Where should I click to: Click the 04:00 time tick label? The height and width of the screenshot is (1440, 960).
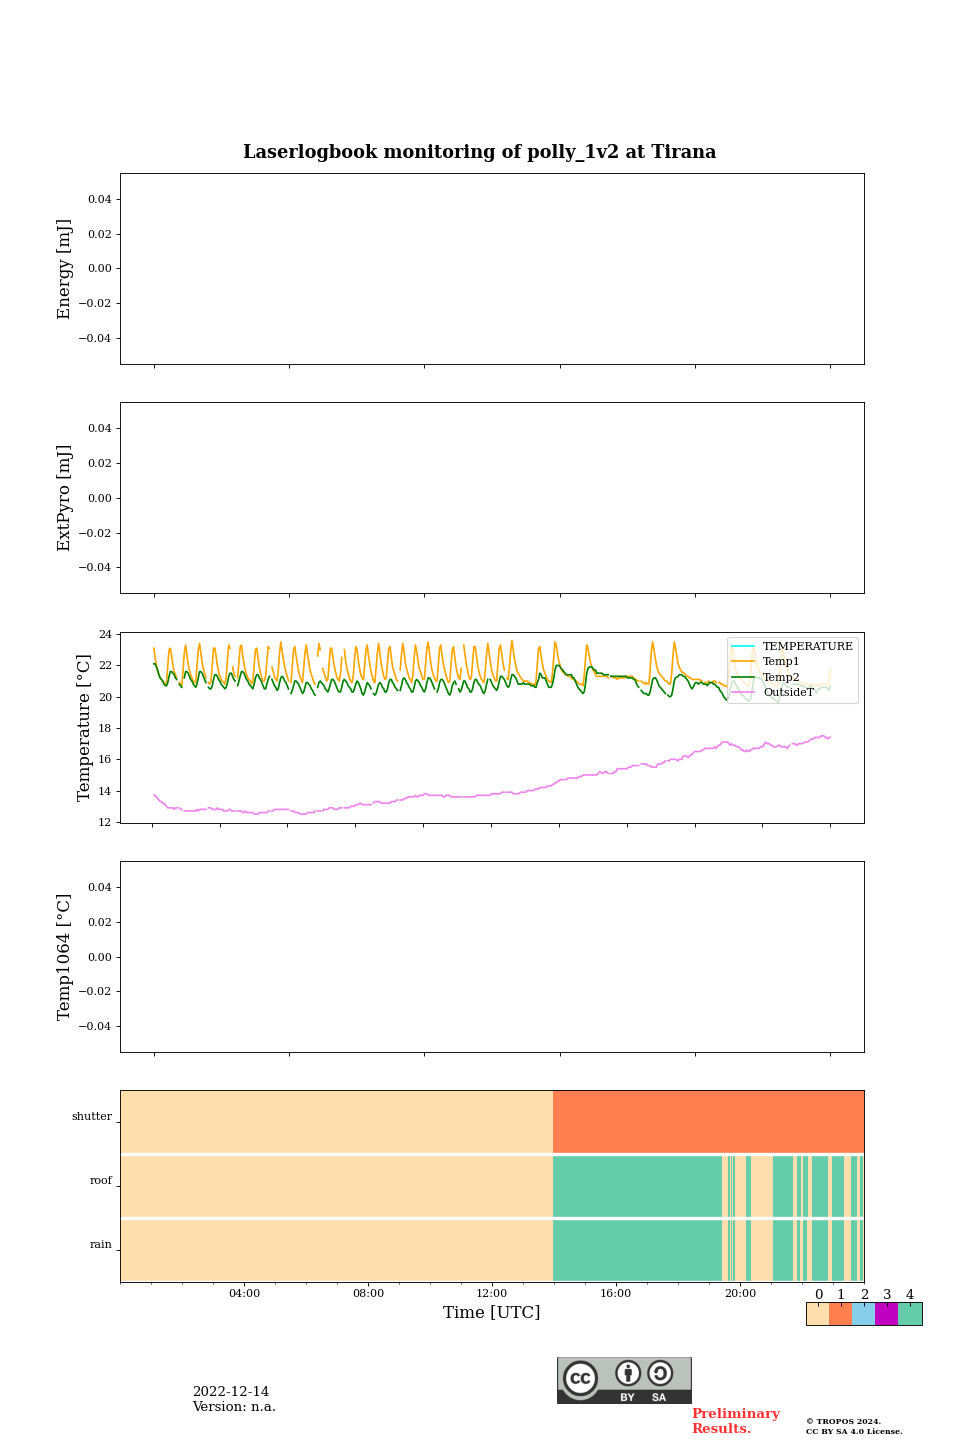coord(244,1293)
